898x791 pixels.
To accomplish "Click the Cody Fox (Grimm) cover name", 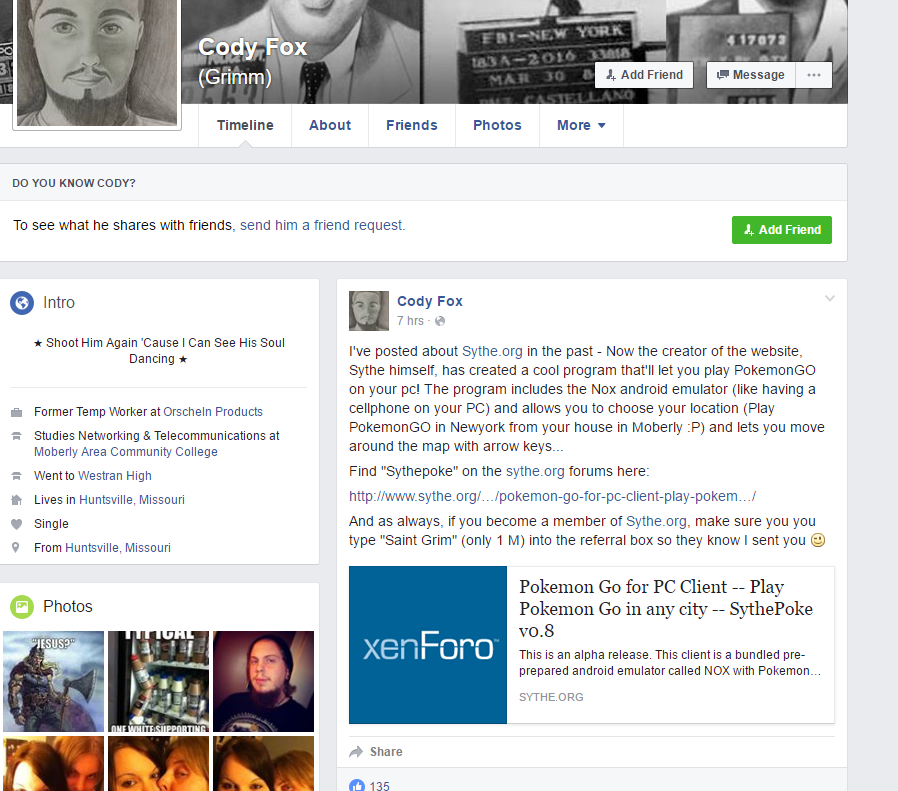I will tap(253, 61).
